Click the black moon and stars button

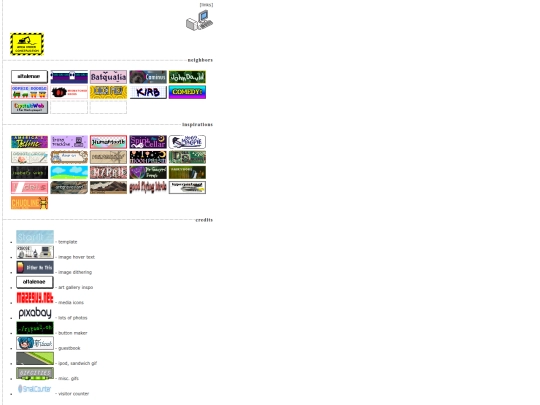tap(148, 157)
